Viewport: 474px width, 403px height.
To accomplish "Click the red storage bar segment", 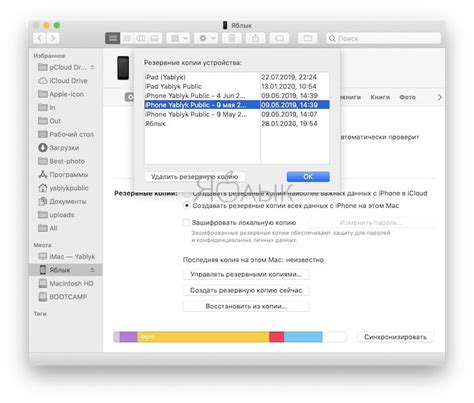I will coord(277,337).
